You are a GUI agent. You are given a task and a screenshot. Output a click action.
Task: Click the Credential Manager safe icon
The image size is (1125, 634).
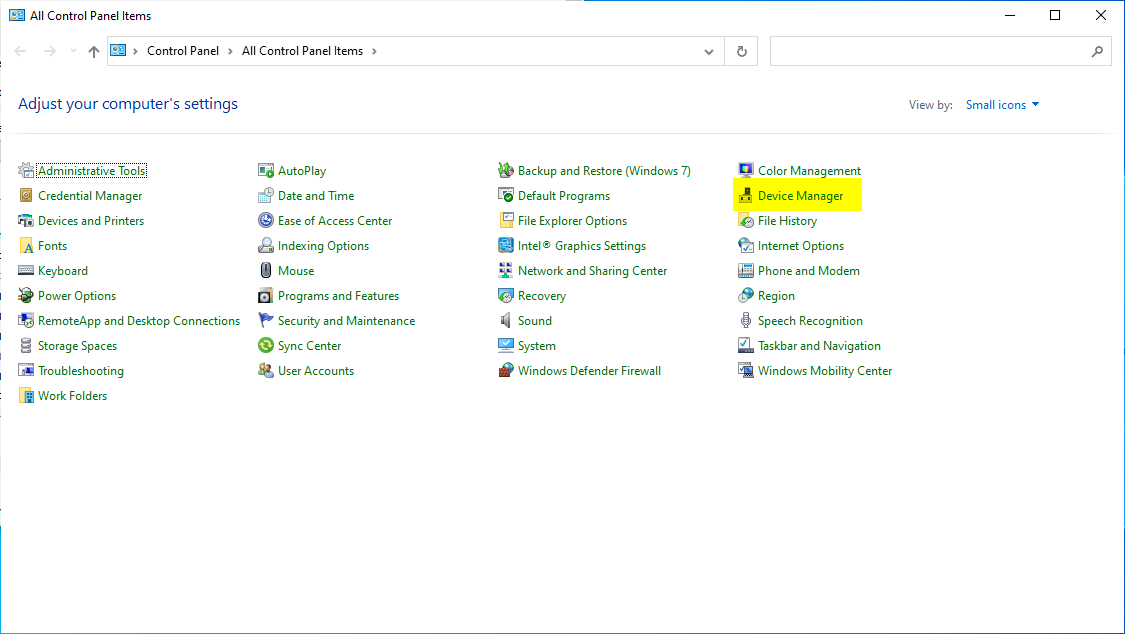pos(26,196)
